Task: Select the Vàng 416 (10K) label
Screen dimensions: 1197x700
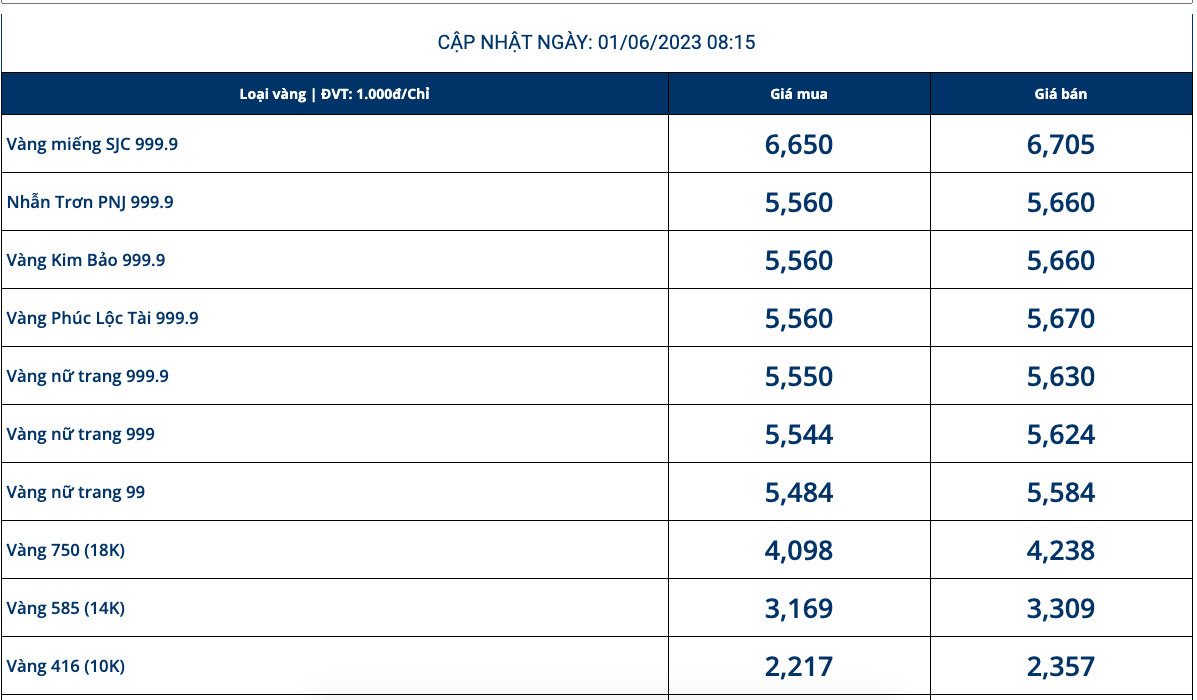Action: tap(65, 666)
